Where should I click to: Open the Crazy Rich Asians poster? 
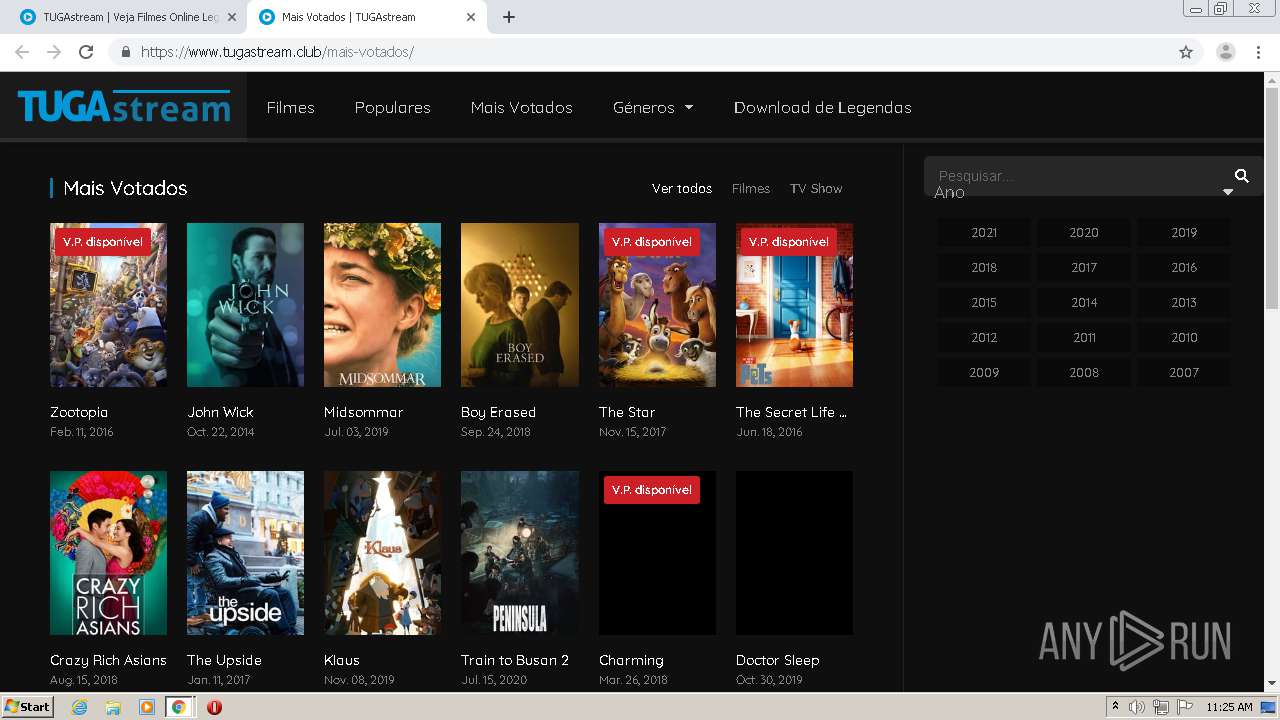[x=108, y=553]
